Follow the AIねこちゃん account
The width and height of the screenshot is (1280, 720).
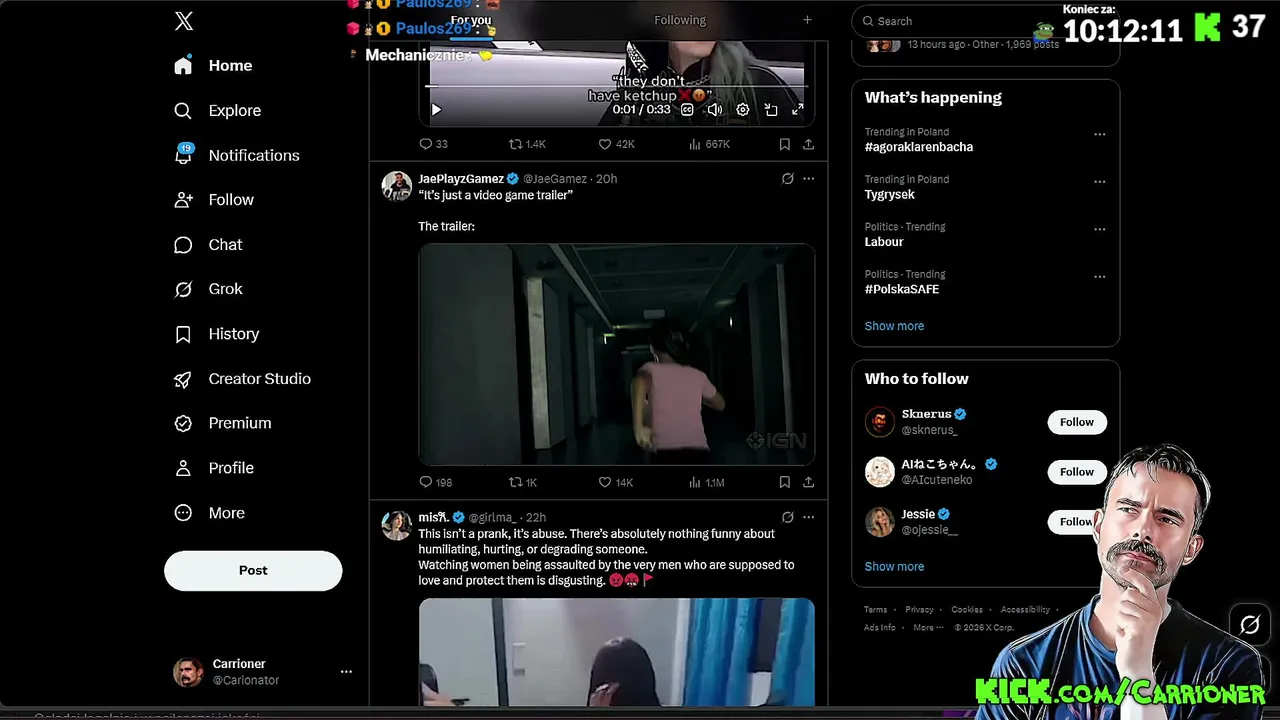(1077, 472)
